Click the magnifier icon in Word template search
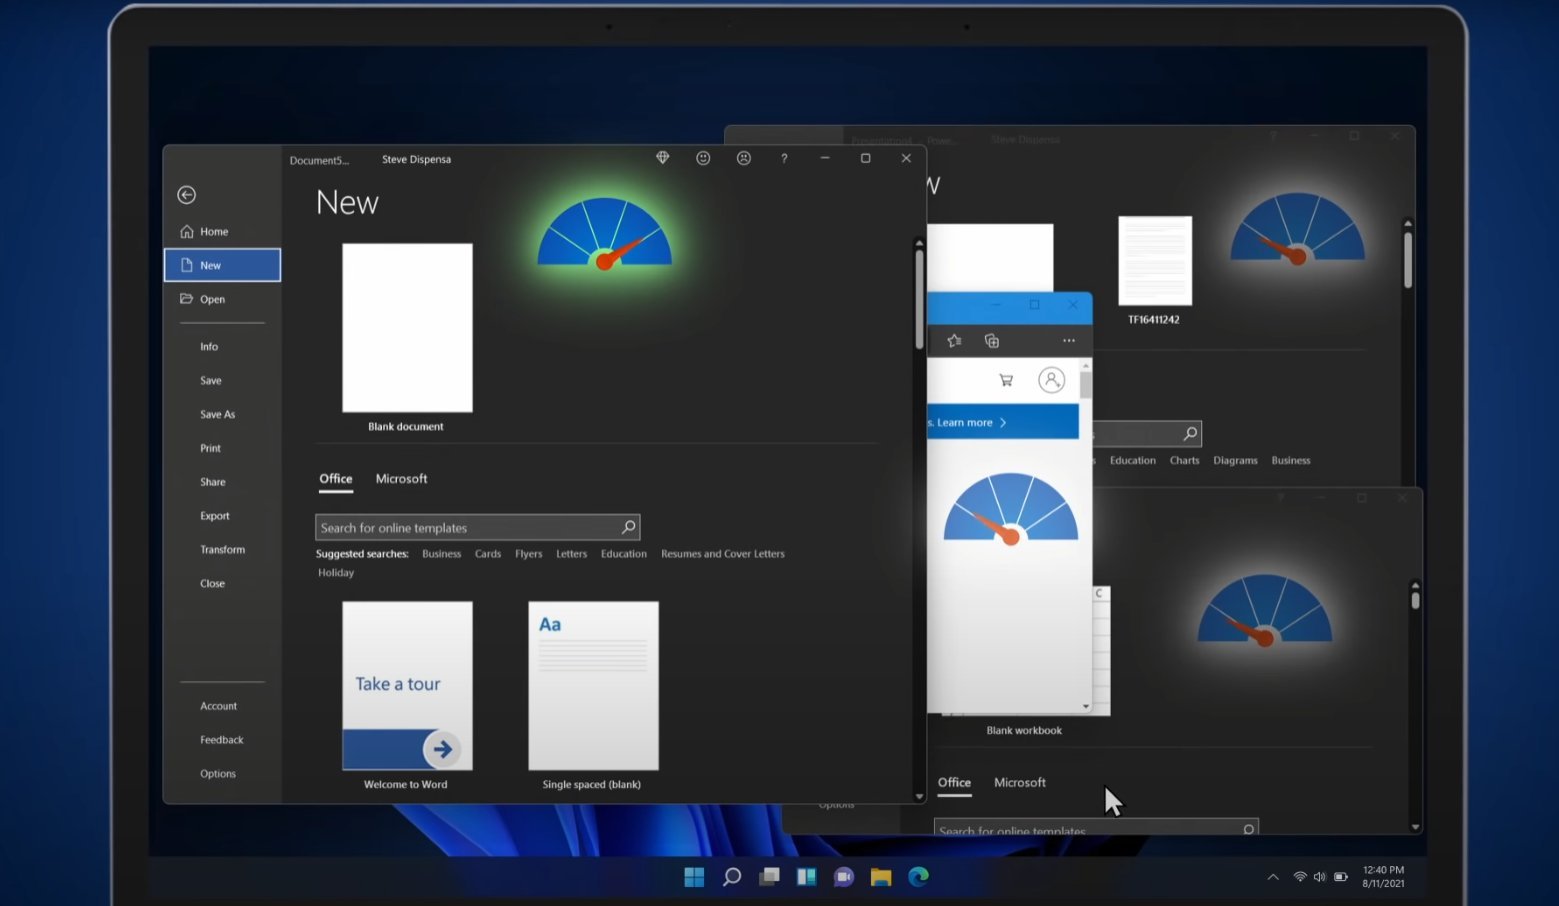The width and height of the screenshot is (1559, 906). (x=628, y=527)
